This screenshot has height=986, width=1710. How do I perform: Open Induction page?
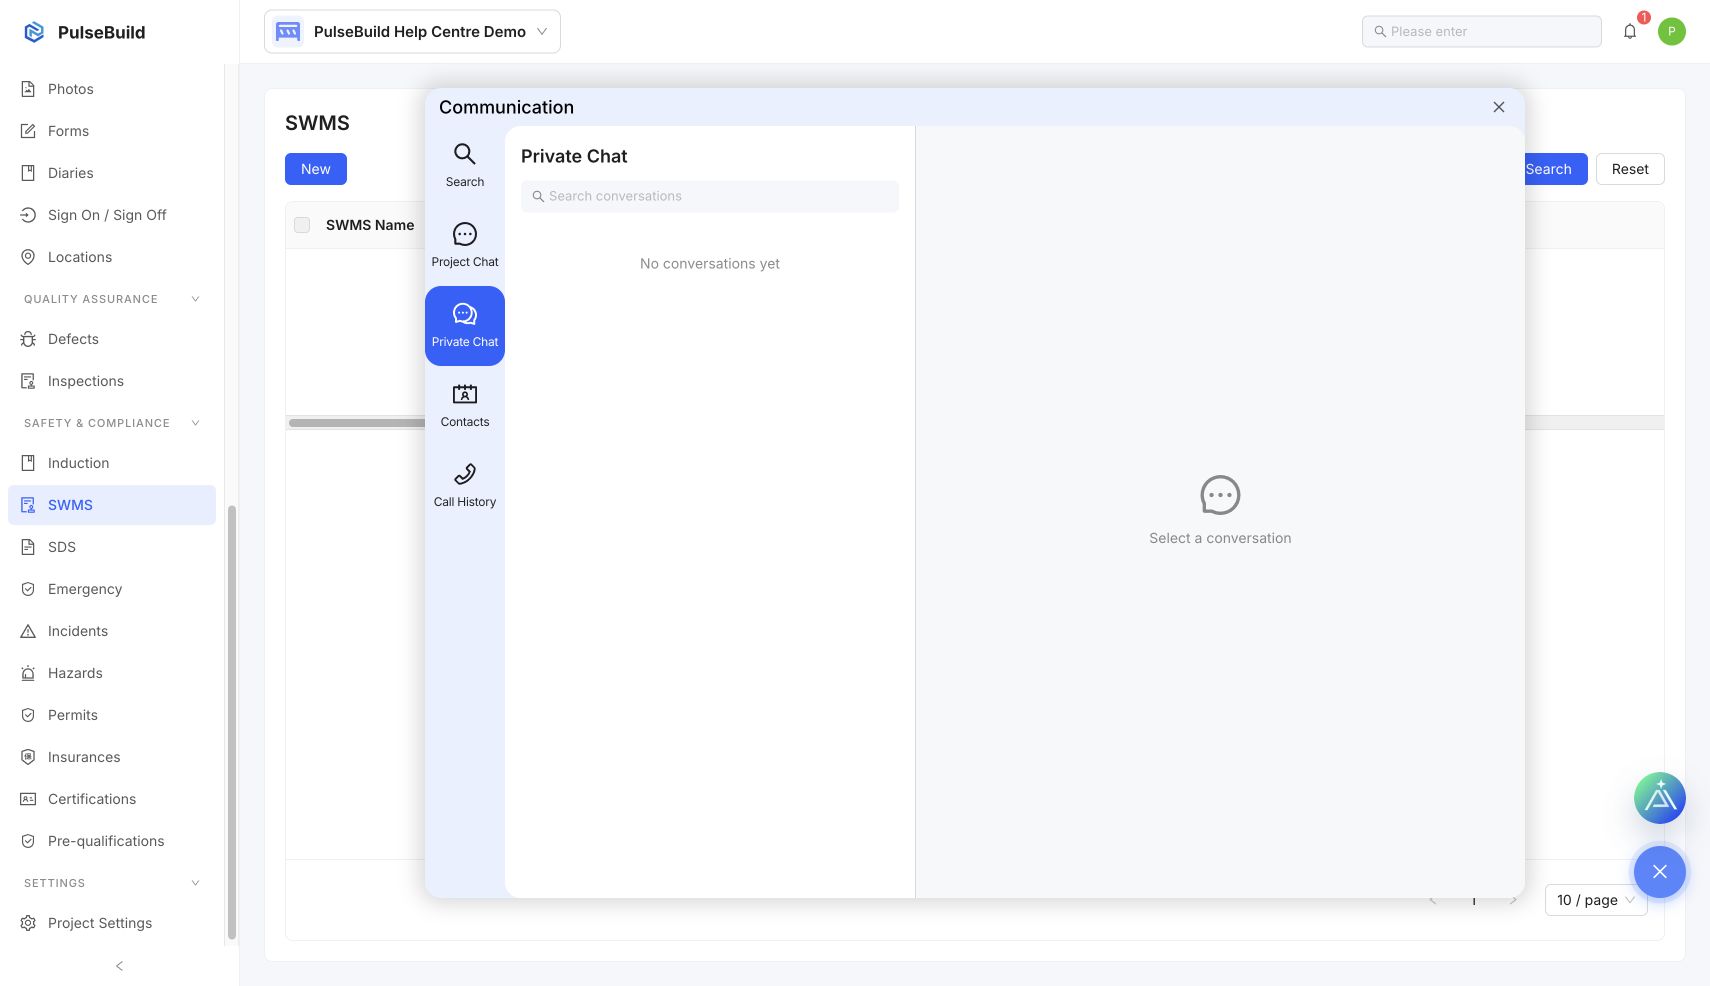point(112,463)
